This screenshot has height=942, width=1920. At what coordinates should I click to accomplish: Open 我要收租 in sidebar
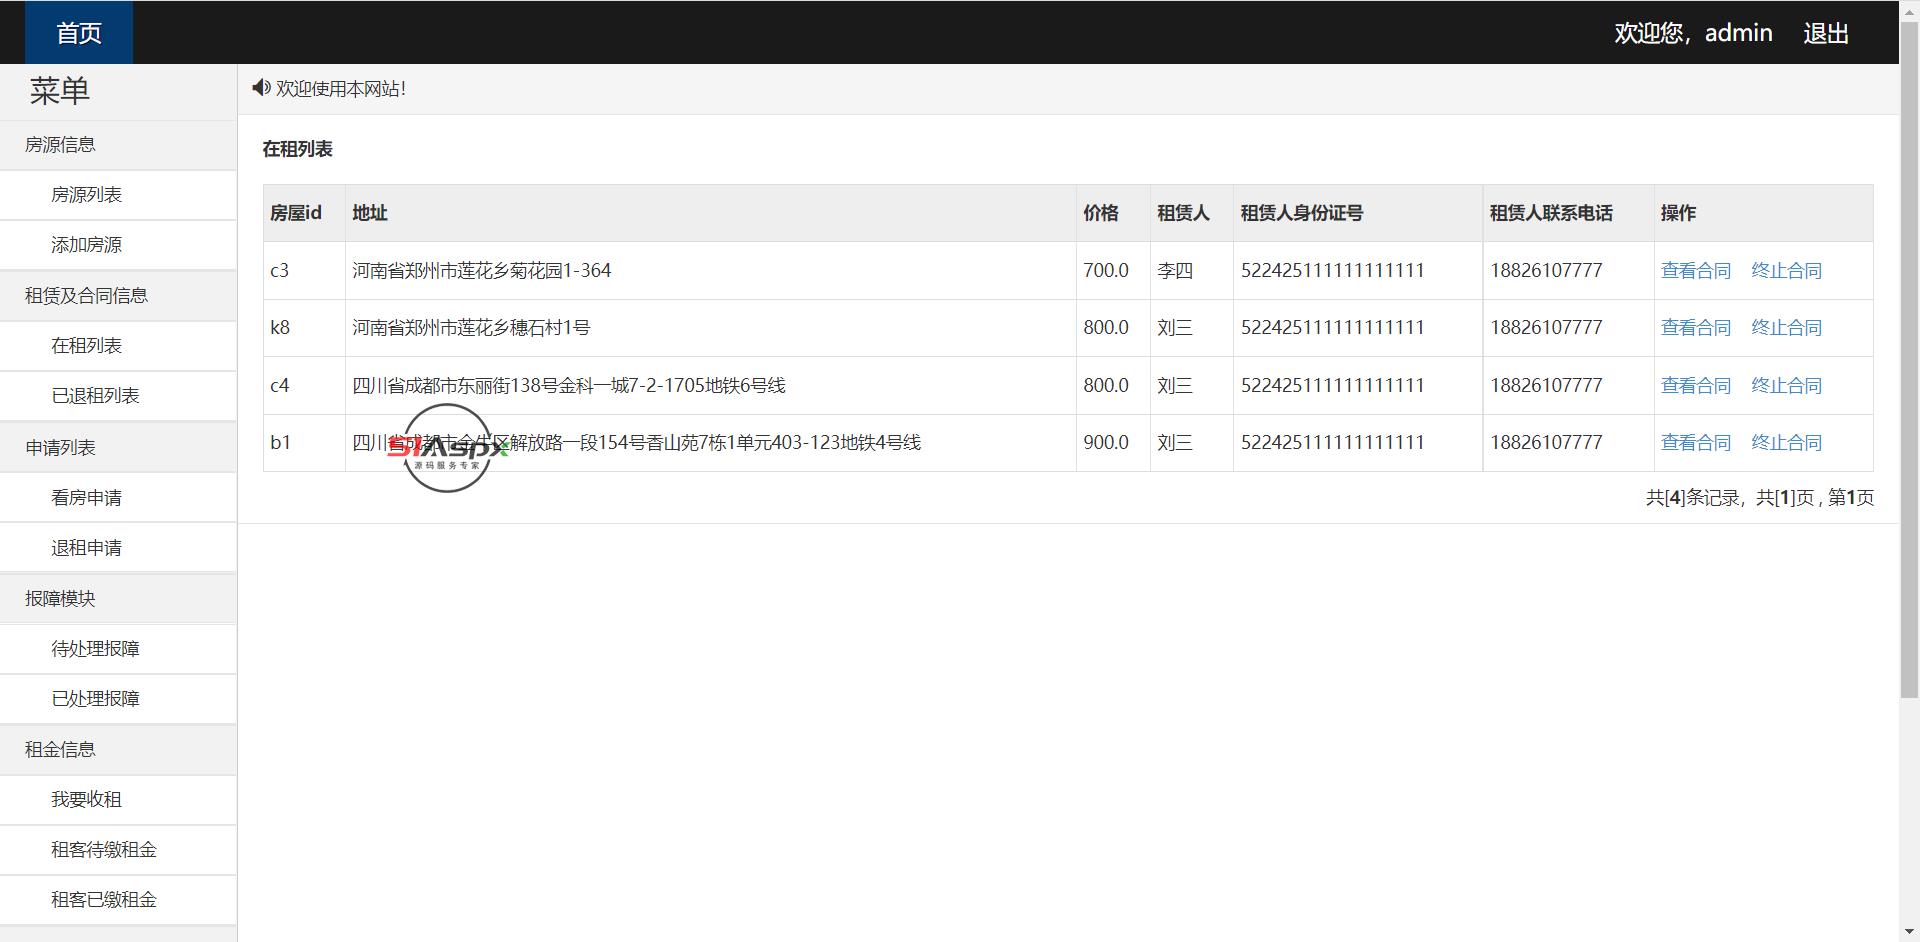[87, 800]
